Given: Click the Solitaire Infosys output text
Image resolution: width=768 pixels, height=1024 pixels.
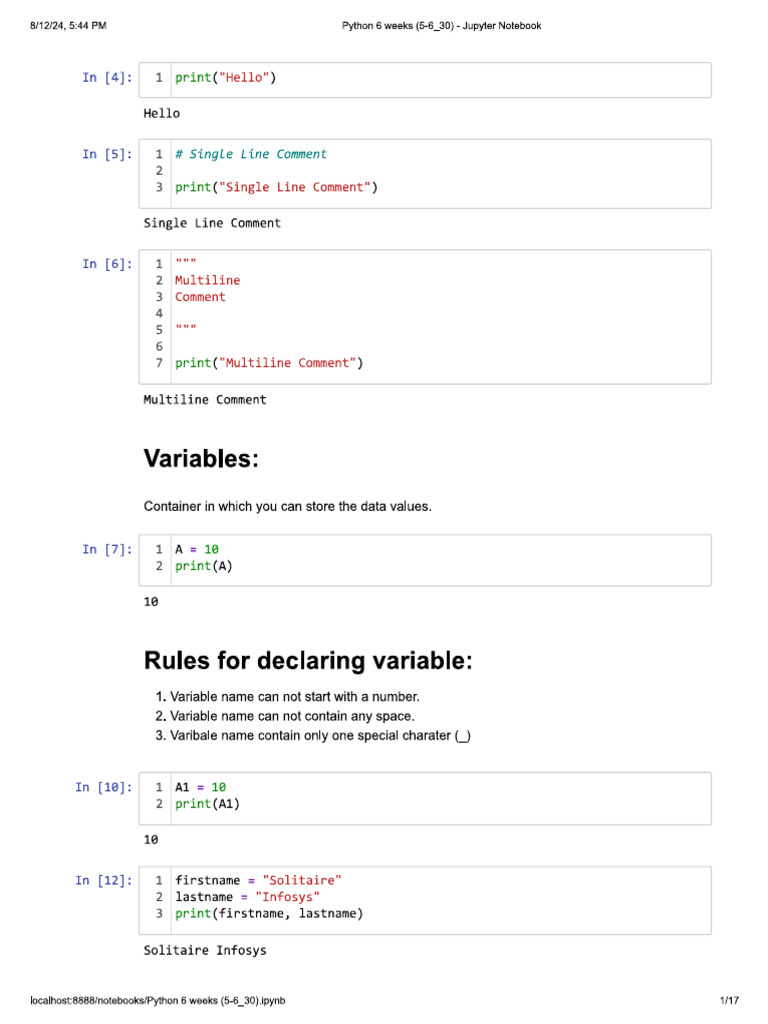Looking at the screenshot, I should click(205, 950).
